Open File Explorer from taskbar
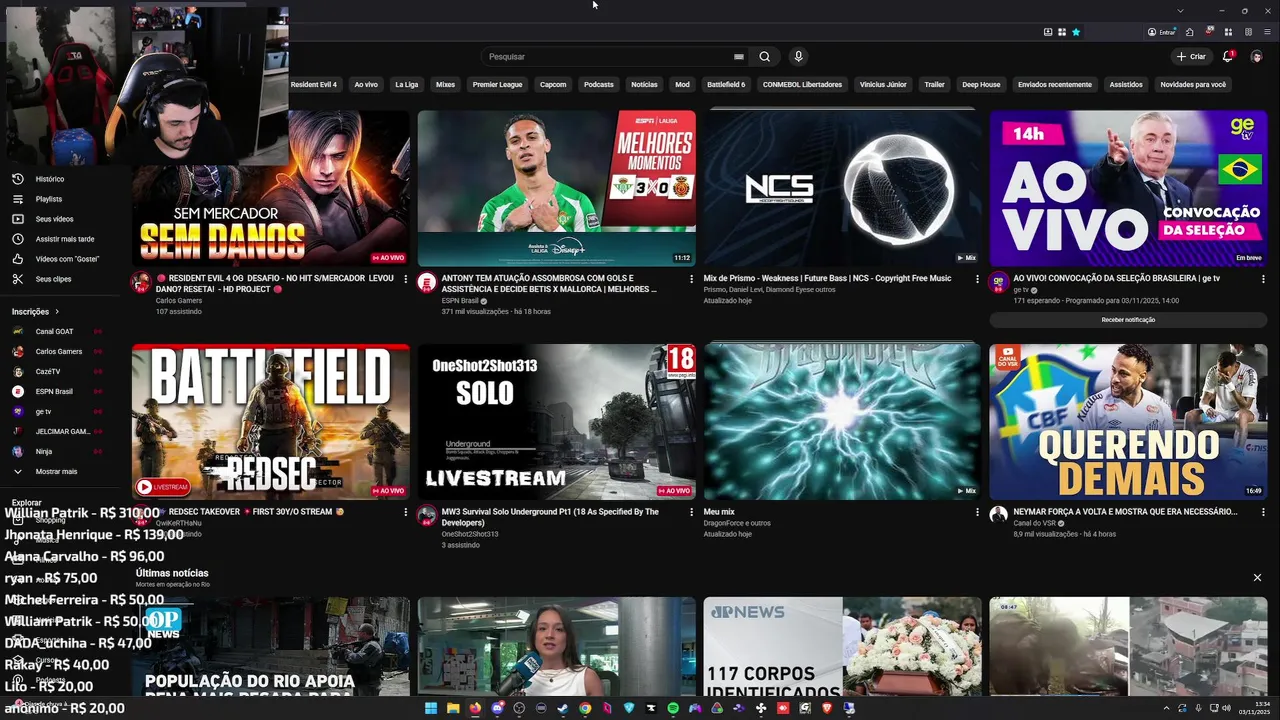The width and height of the screenshot is (1280, 720). [x=453, y=708]
